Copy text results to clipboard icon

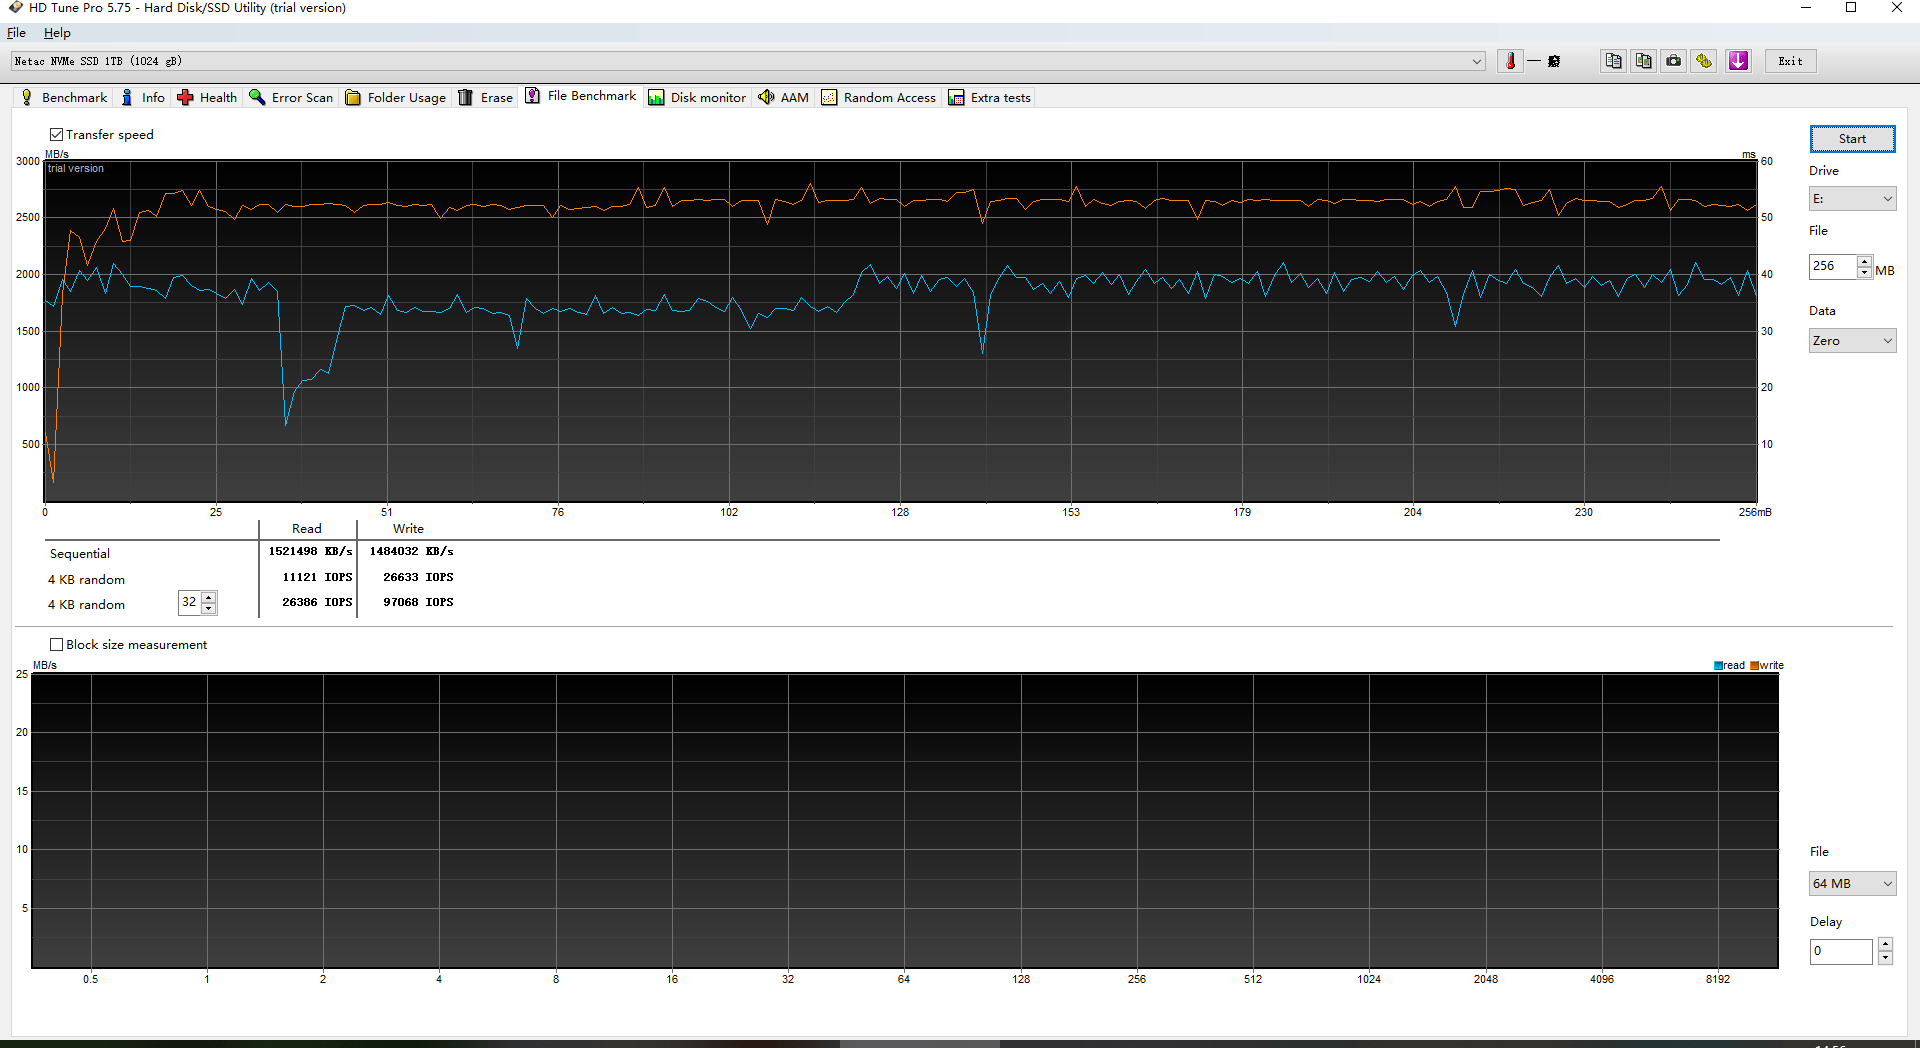[x=1613, y=61]
